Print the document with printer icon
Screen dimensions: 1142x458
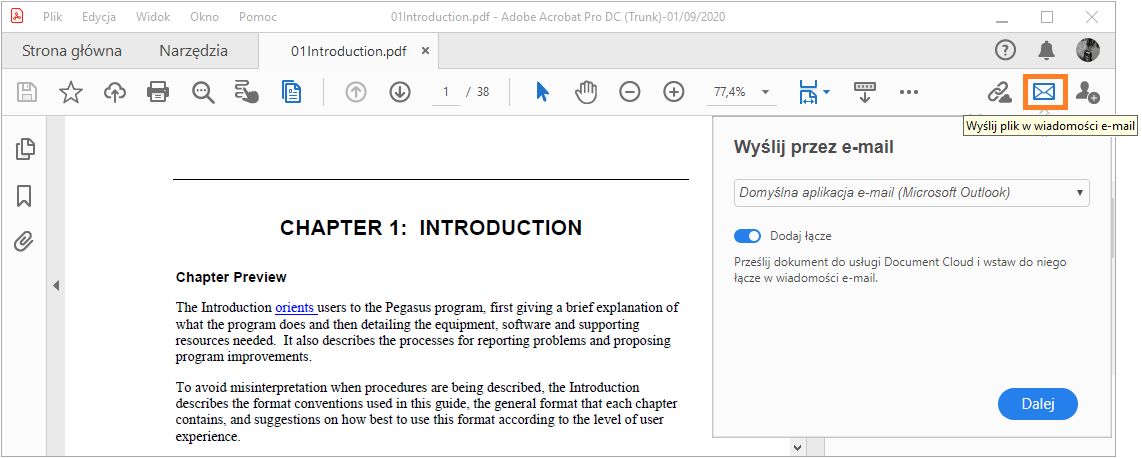[158, 92]
